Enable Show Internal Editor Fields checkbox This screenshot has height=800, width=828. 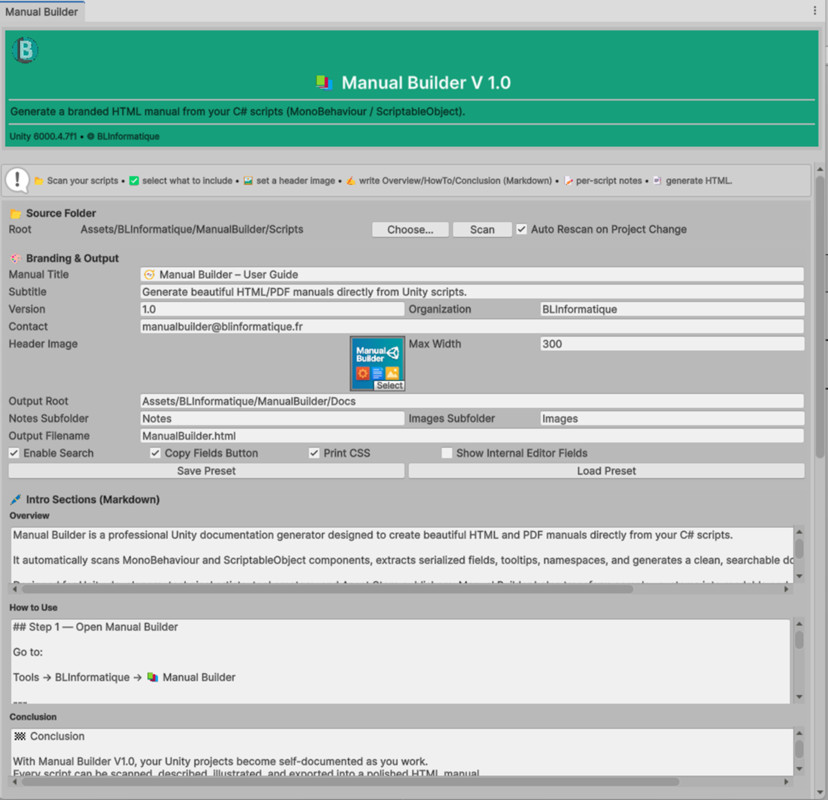tap(447, 453)
